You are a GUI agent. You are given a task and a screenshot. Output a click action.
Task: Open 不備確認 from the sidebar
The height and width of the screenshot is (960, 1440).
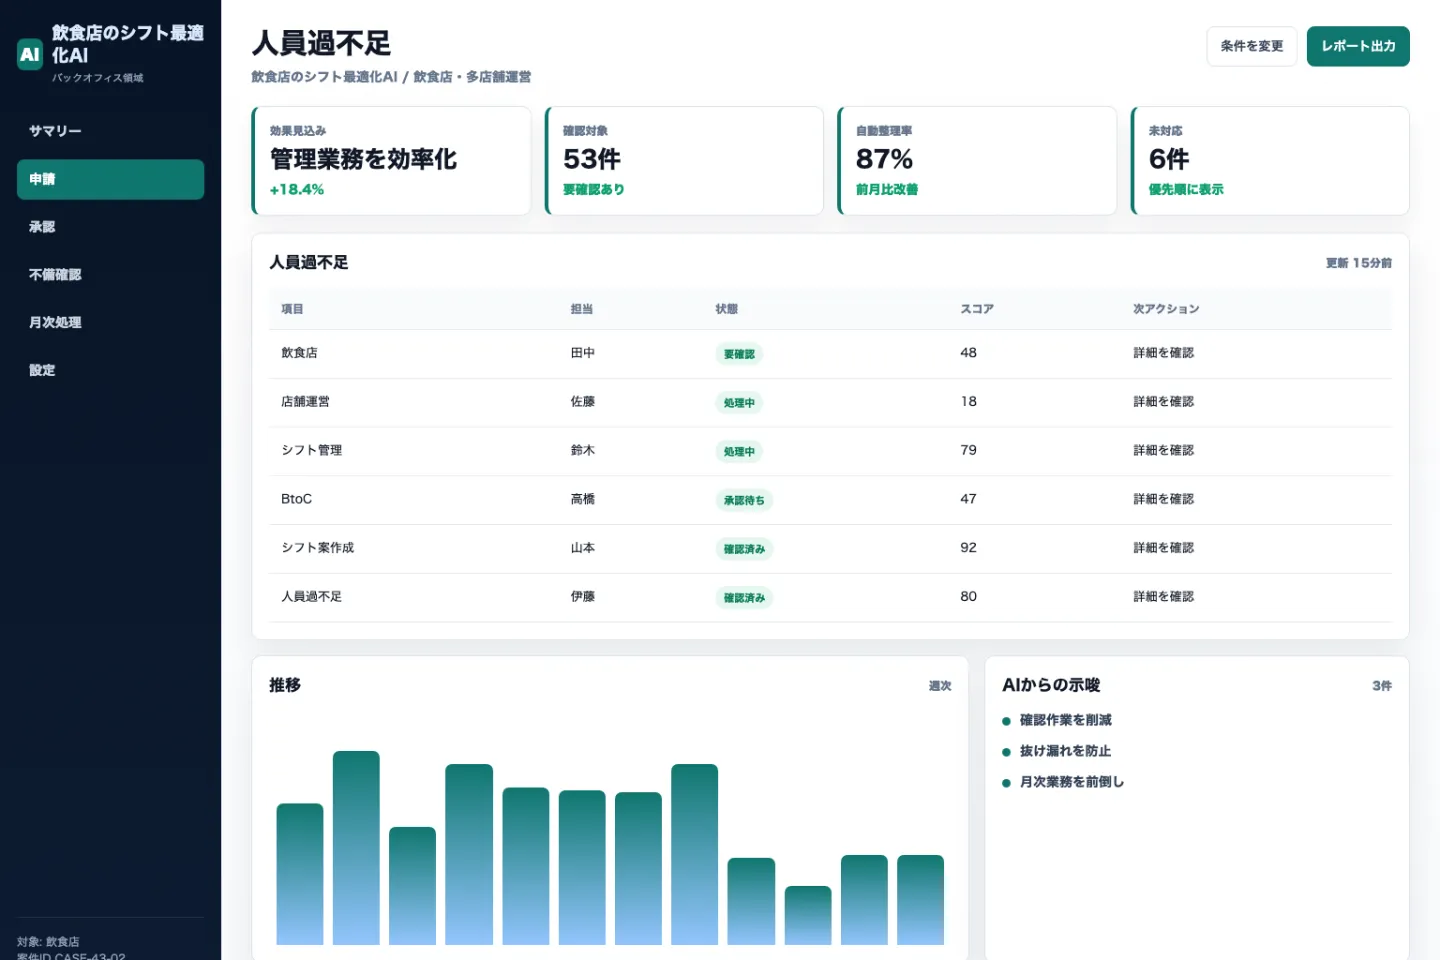tap(110, 275)
